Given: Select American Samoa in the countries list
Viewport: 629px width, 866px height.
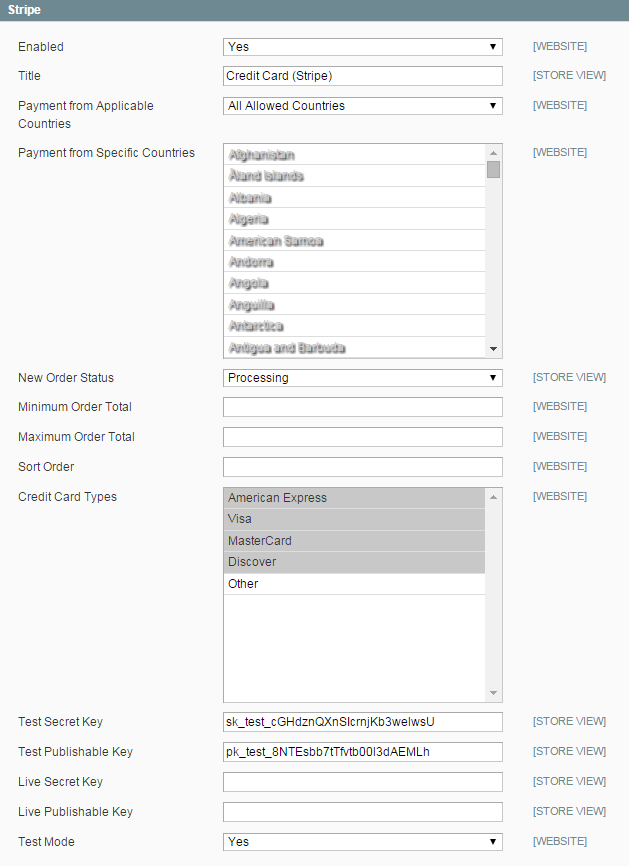Looking at the screenshot, I should (355, 240).
